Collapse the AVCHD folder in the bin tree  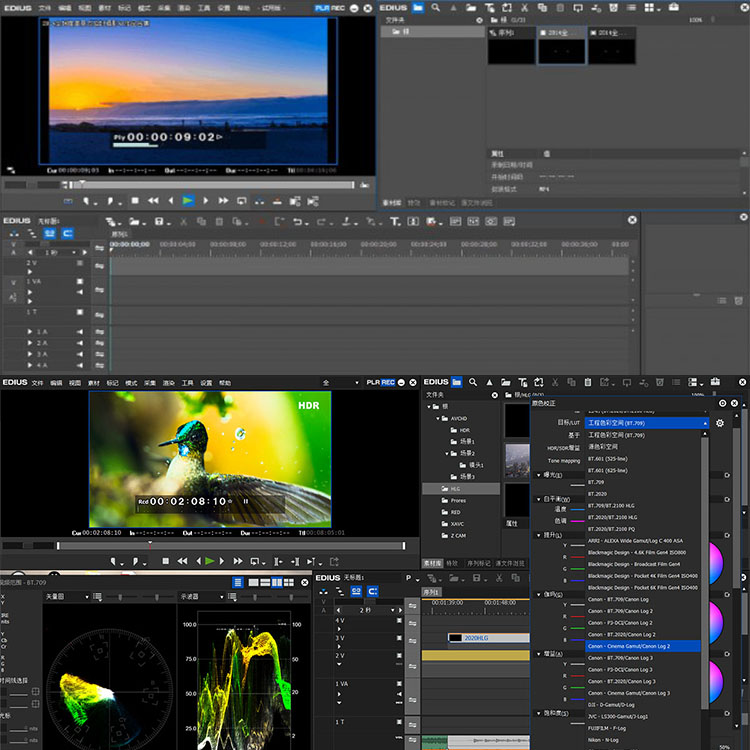[437, 419]
